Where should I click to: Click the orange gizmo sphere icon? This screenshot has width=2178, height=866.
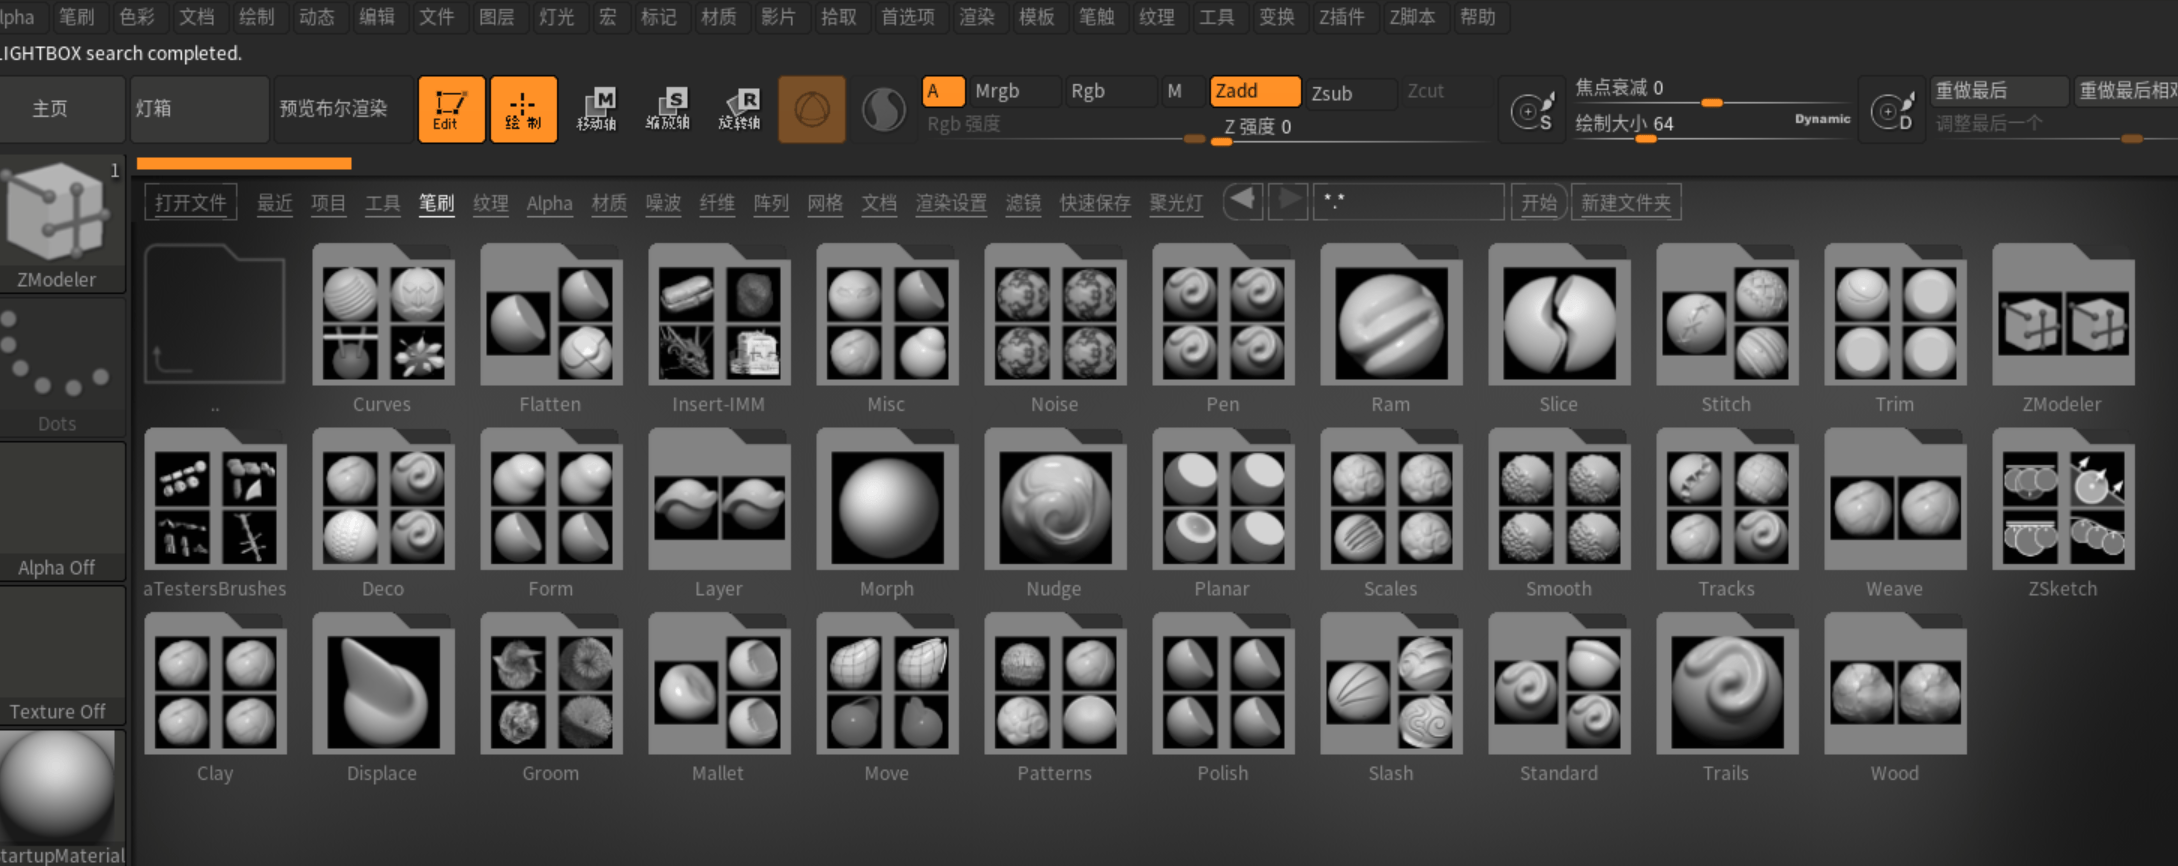tap(811, 109)
